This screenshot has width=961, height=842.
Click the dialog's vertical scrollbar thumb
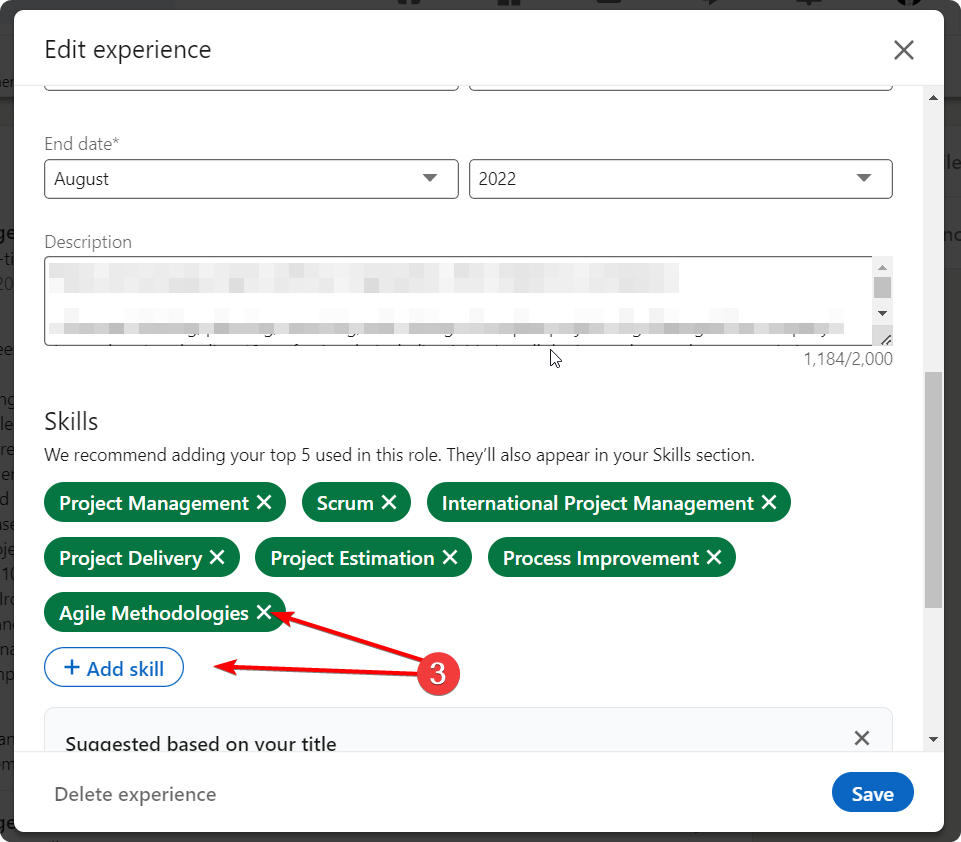pos(933,490)
